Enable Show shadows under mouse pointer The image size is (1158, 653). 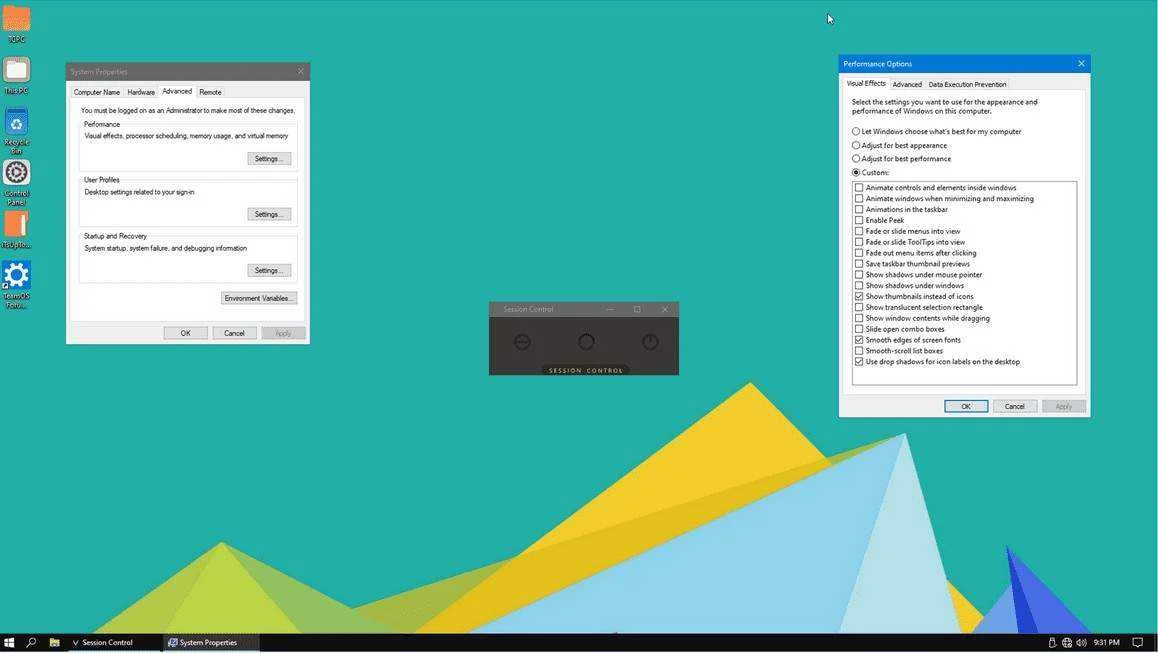(859, 275)
